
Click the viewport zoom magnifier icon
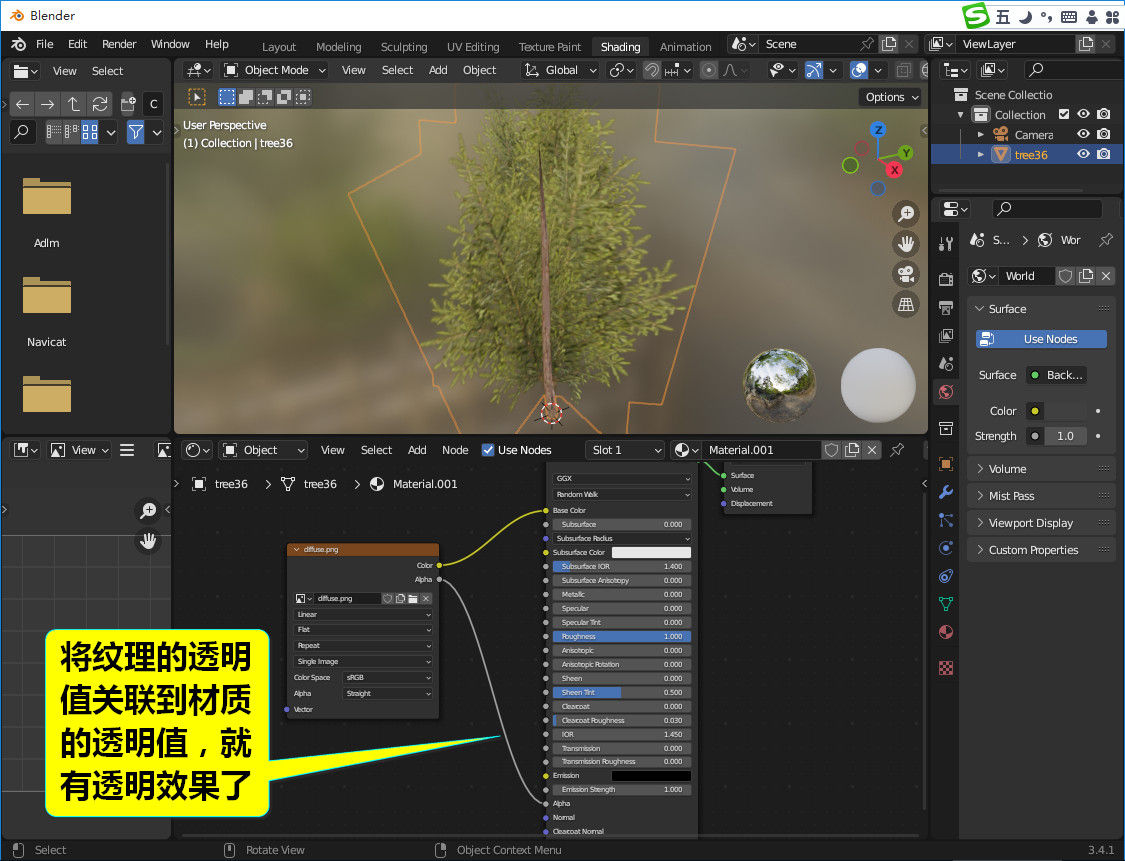906,213
